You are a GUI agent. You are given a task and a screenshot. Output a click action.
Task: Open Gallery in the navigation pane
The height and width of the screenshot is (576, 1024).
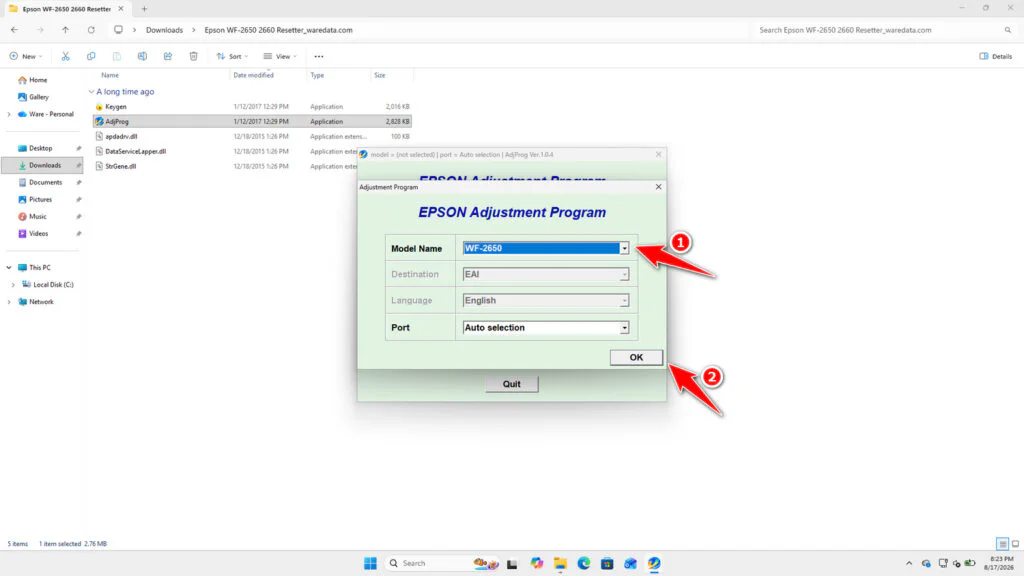[39, 97]
